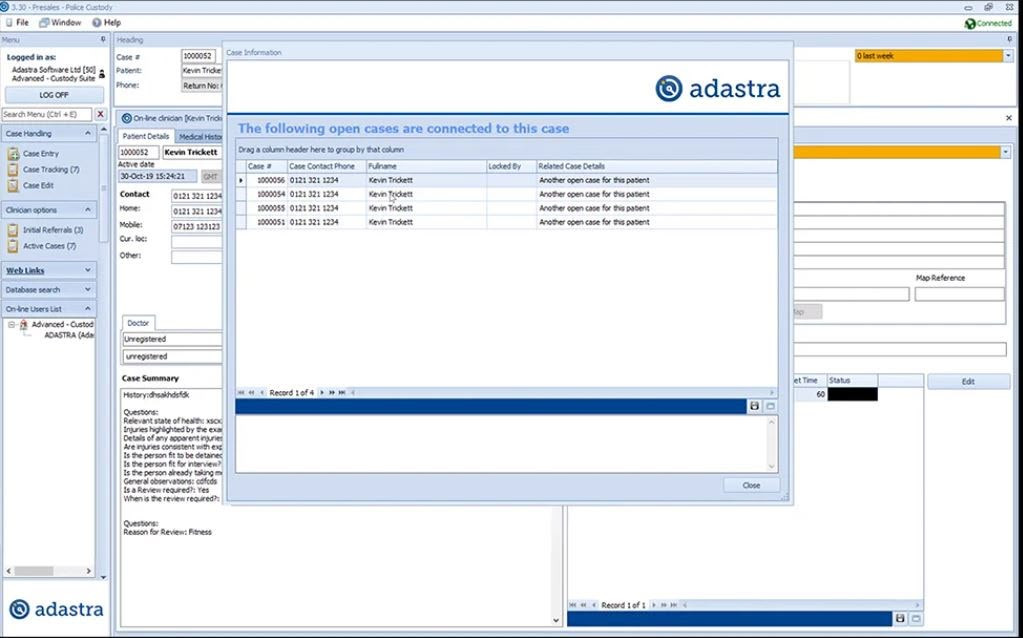
Task: Open the Window menu
Action: click(60, 23)
